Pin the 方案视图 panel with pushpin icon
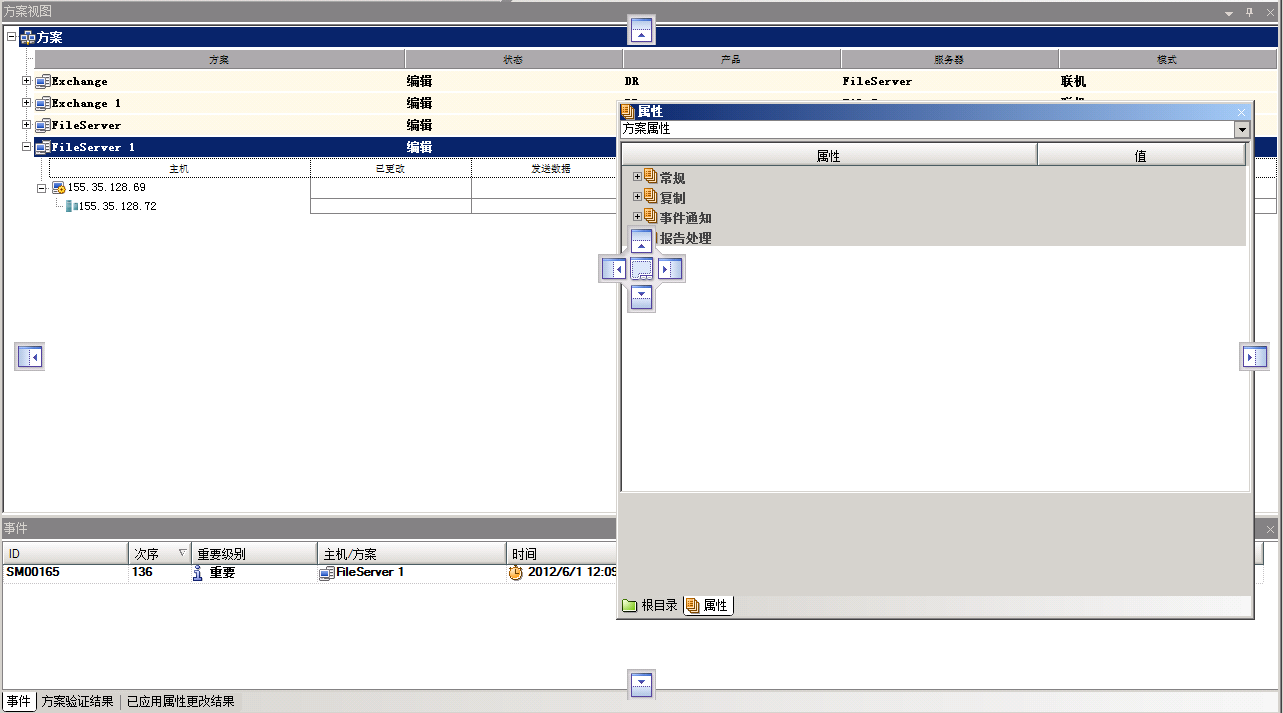The height and width of the screenshot is (713, 1283). (1249, 12)
